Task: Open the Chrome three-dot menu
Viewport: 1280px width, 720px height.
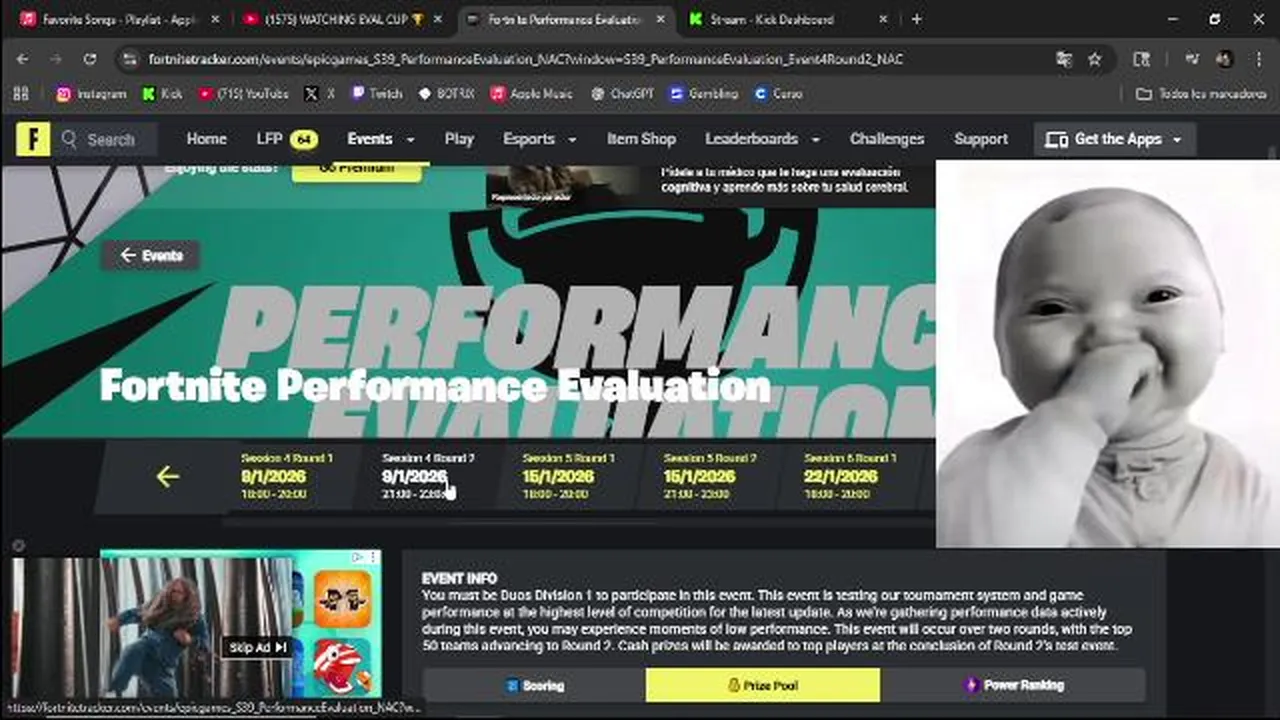Action: point(1258,59)
